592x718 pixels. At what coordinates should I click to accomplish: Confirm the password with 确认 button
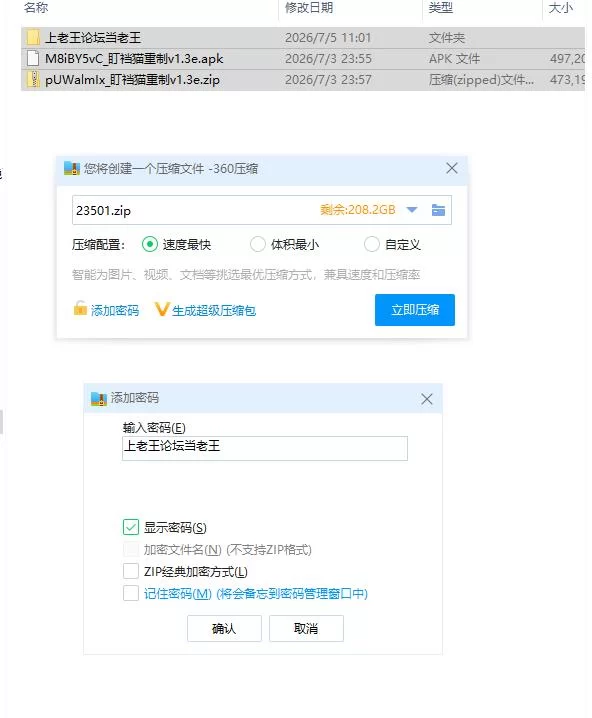[224, 628]
